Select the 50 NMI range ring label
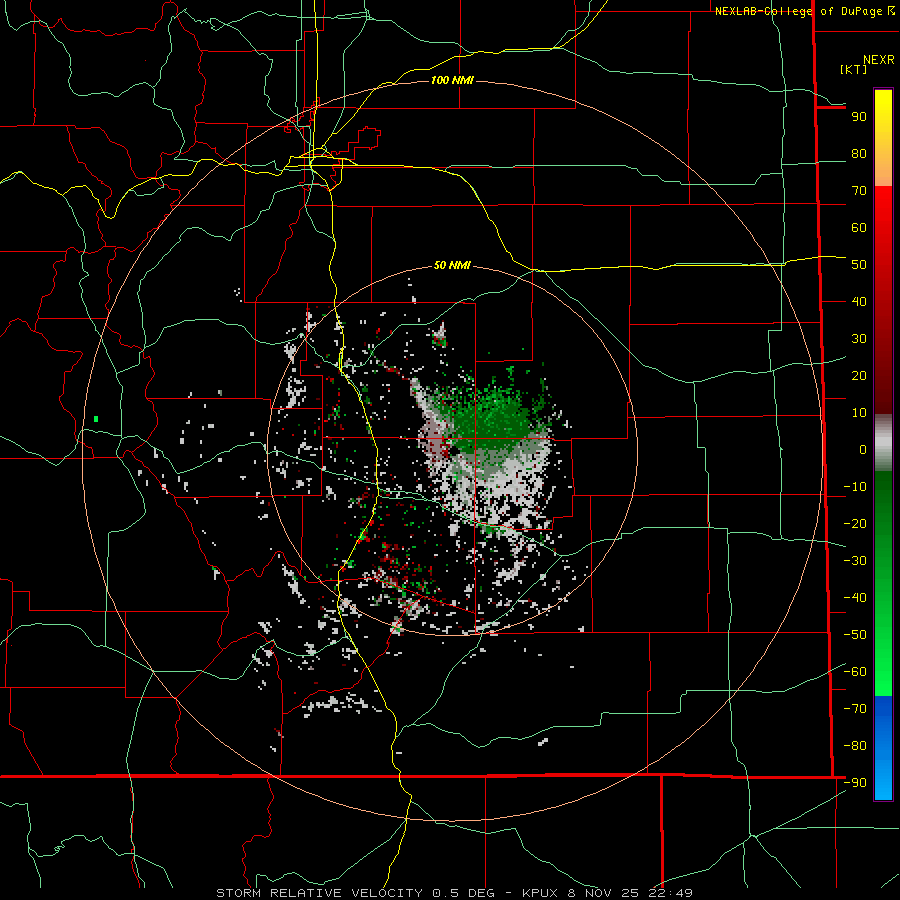The width and height of the screenshot is (900, 900). [452, 265]
